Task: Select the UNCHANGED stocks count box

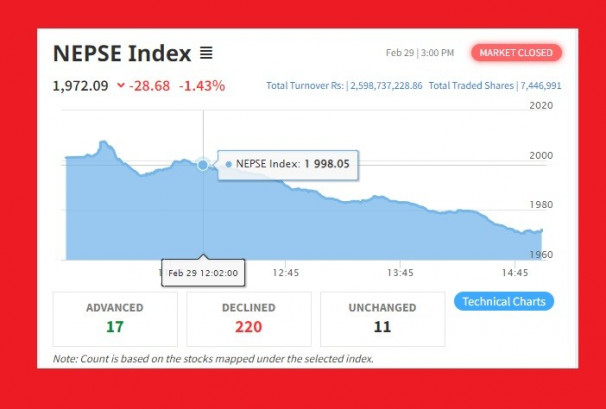Action: coord(382,318)
